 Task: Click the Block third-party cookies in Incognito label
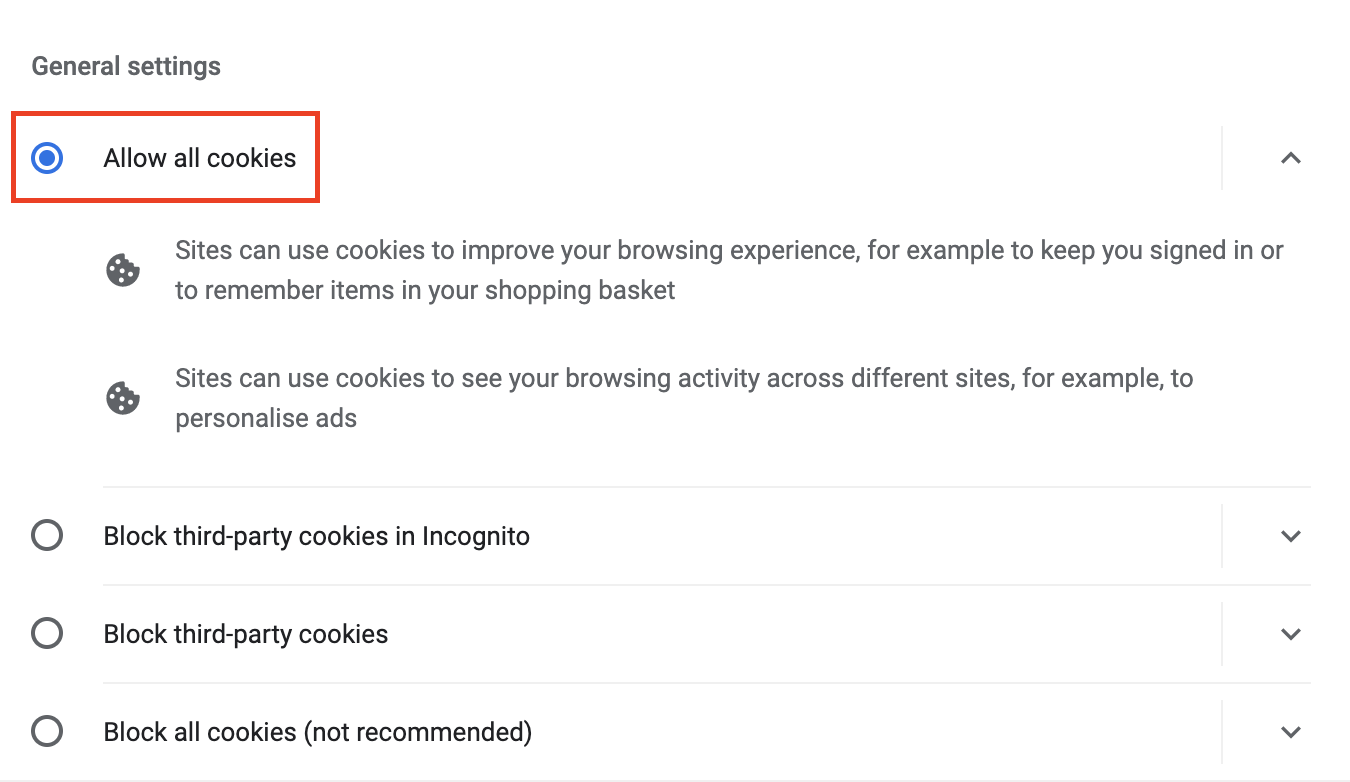(317, 536)
